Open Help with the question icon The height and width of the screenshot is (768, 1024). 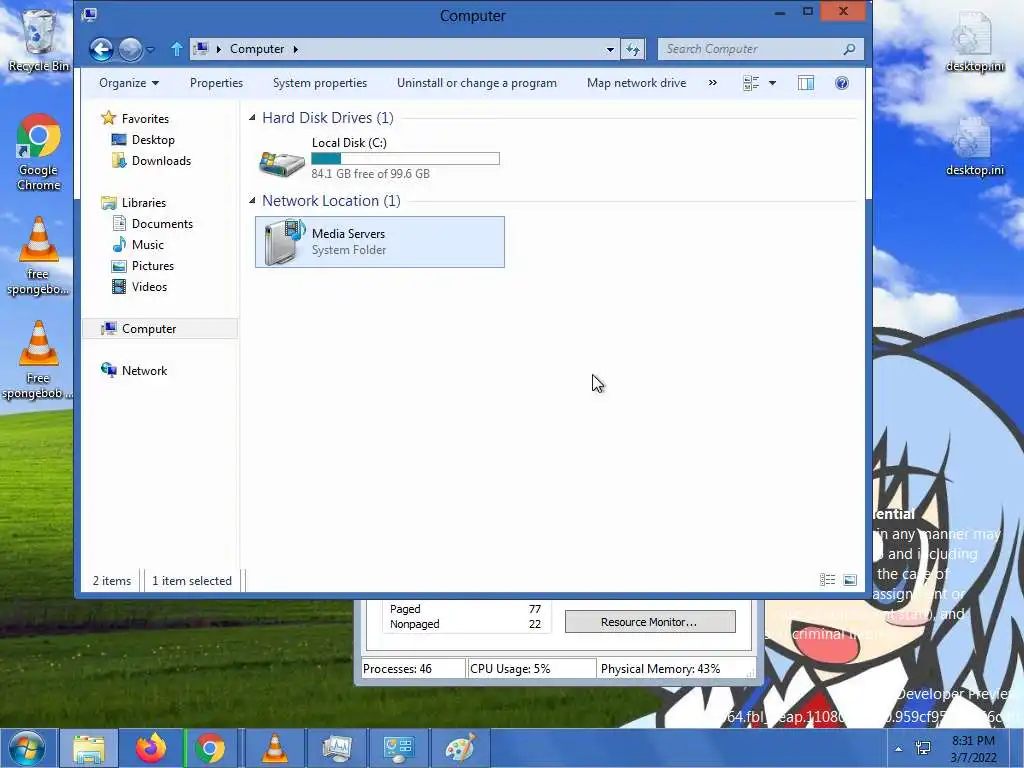(842, 83)
